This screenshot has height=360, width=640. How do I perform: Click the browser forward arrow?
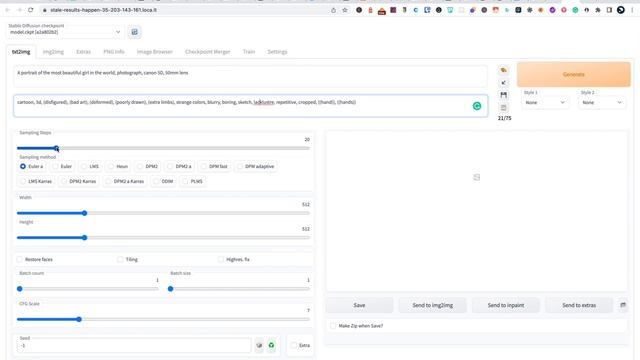[x=19, y=10]
